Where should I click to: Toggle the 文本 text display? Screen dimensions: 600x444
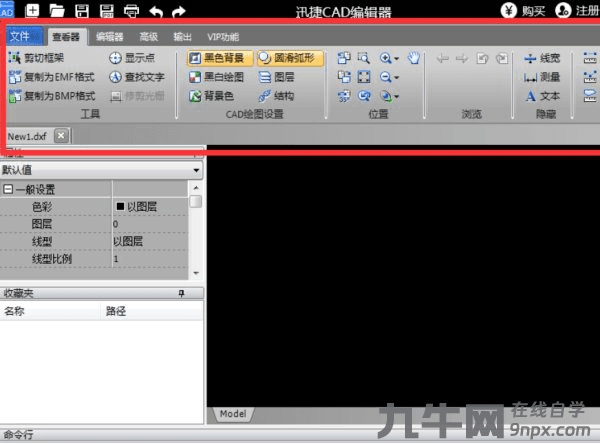543,96
